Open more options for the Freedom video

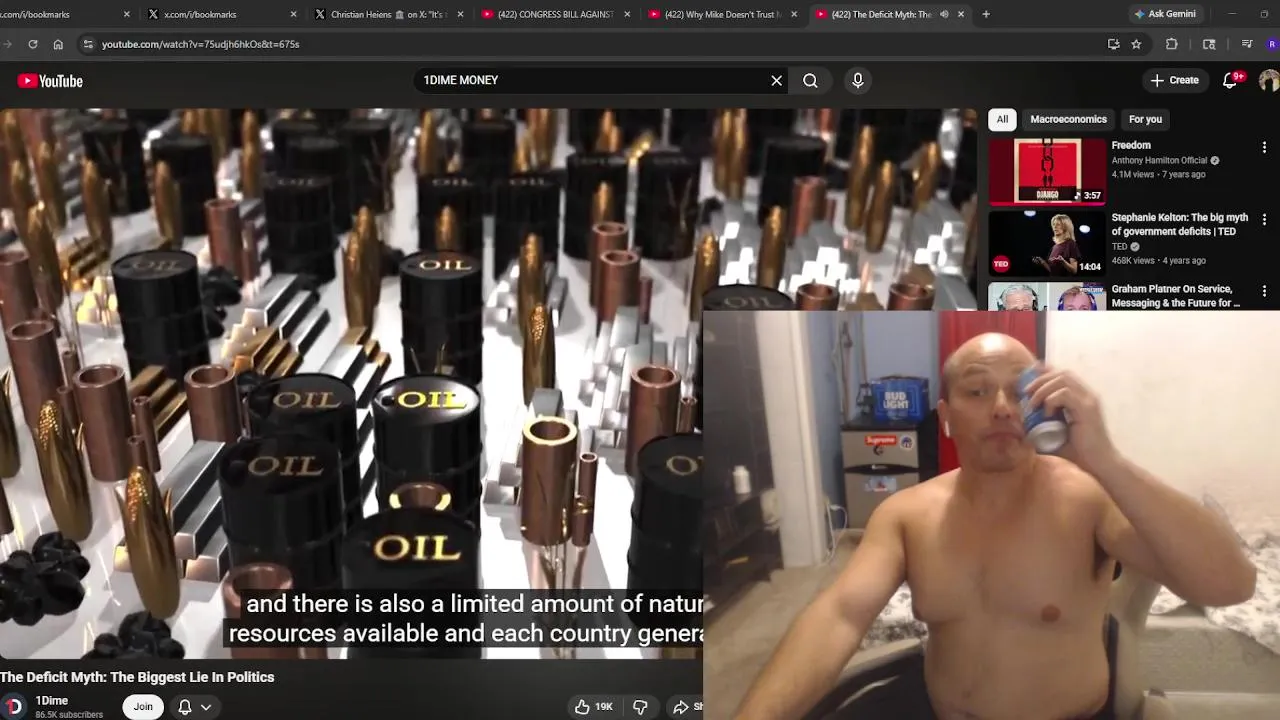(x=1264, y=147)
